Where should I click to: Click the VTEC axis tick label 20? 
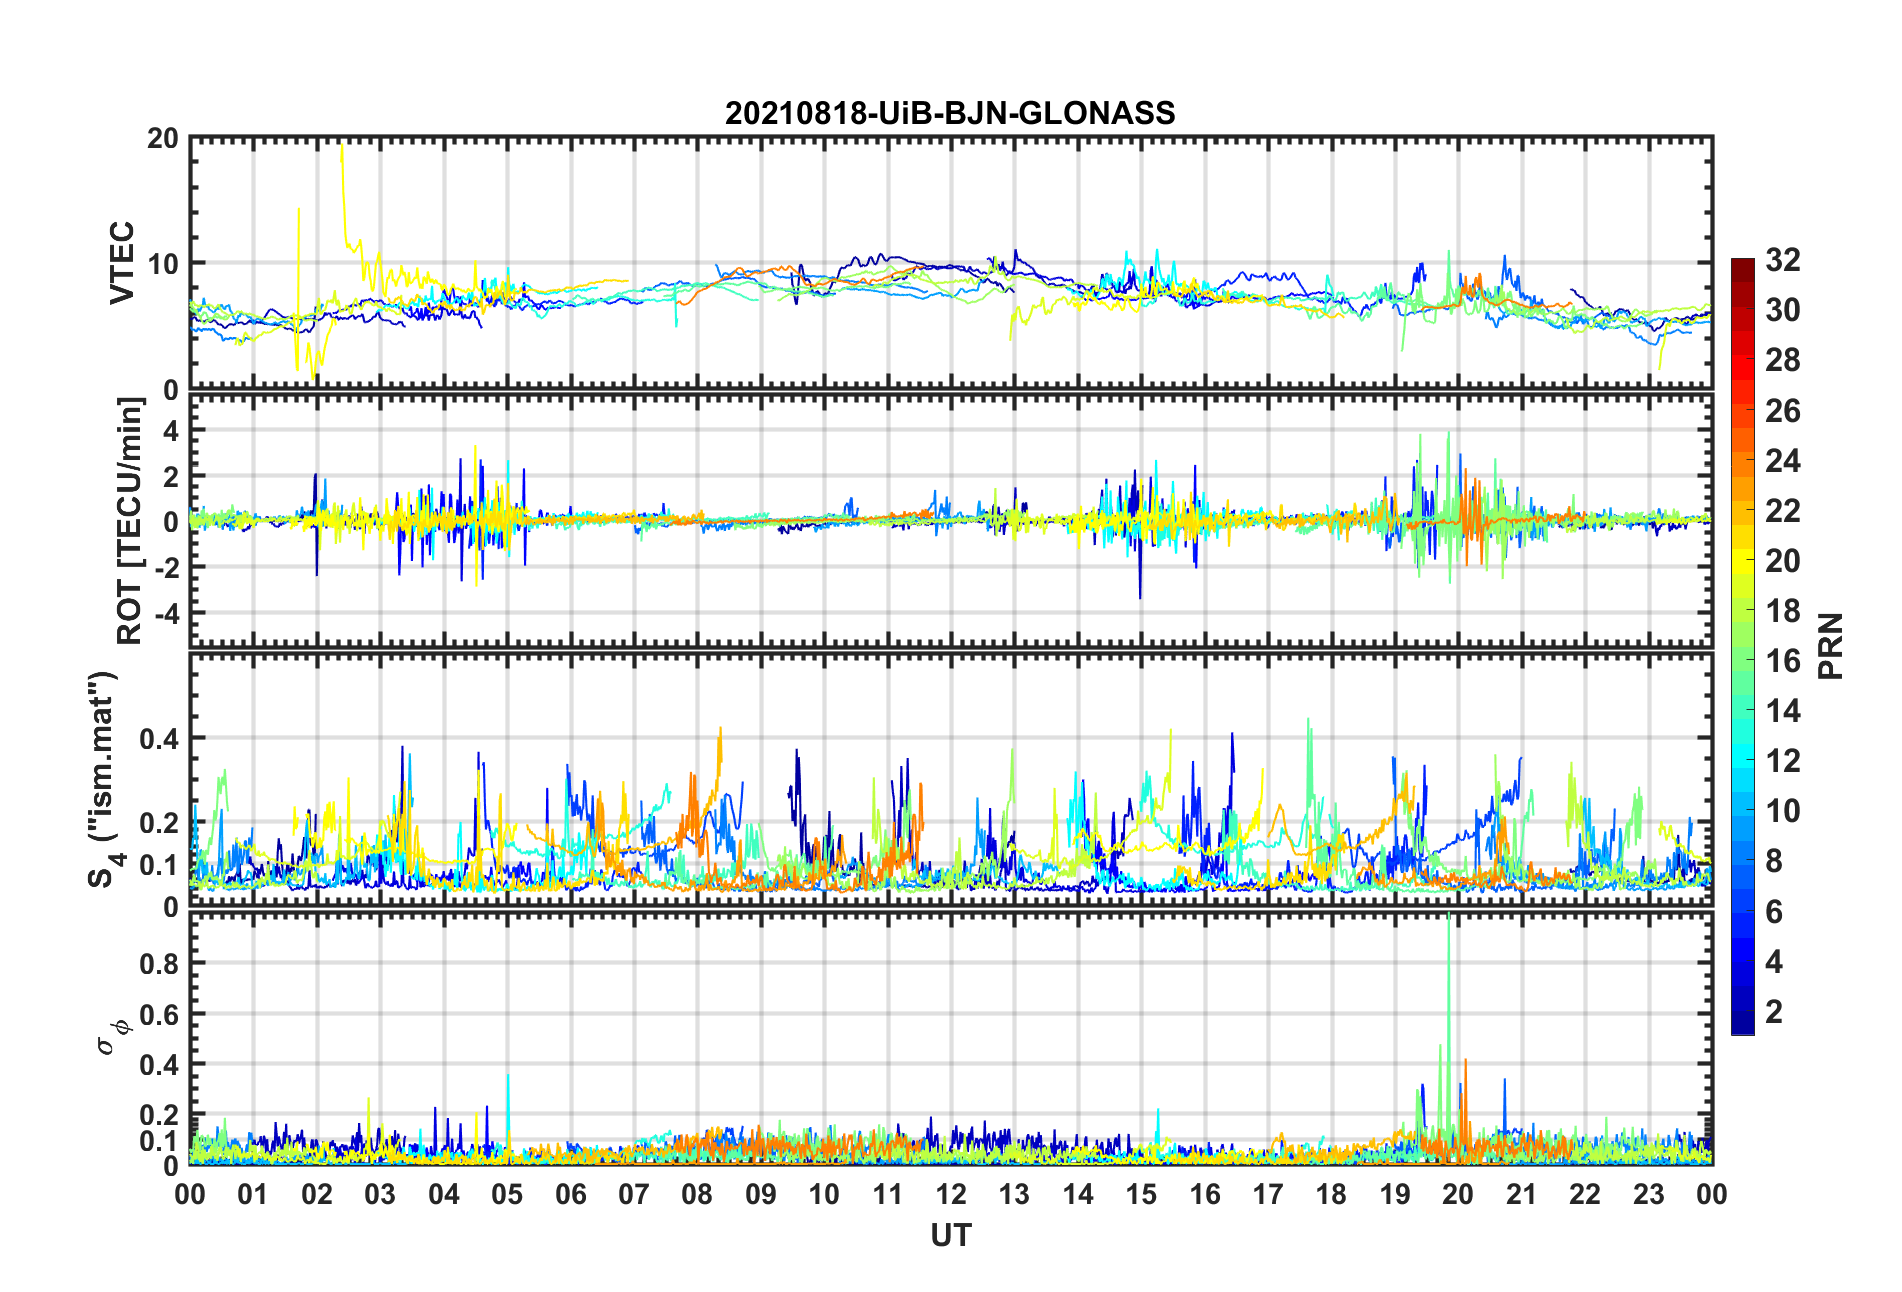163,139
